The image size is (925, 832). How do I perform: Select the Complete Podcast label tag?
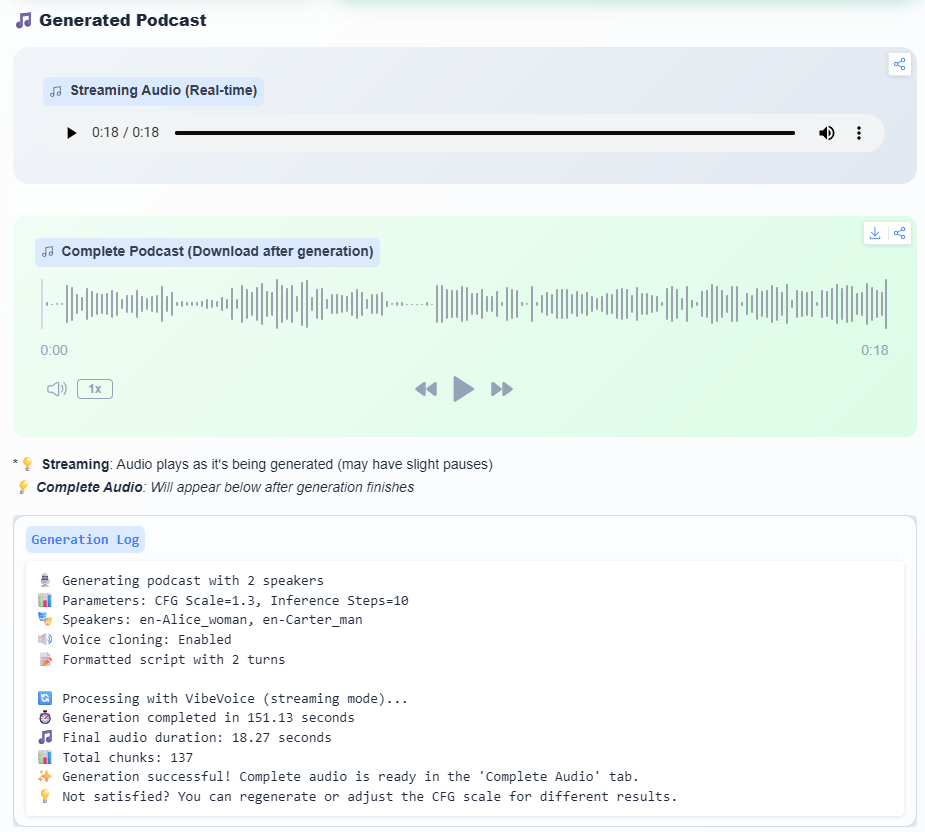point(207,252)
